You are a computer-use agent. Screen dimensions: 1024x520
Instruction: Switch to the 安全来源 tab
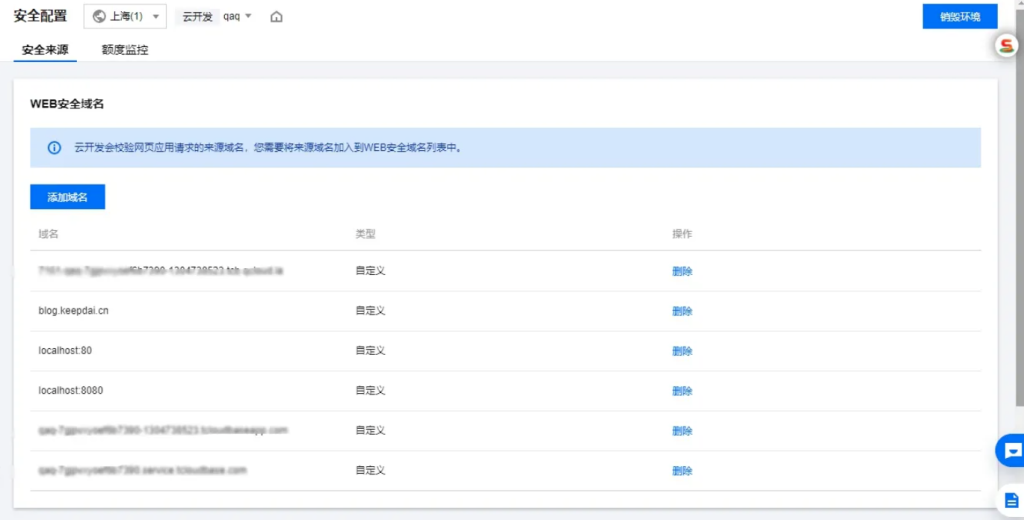pos(45,49)
